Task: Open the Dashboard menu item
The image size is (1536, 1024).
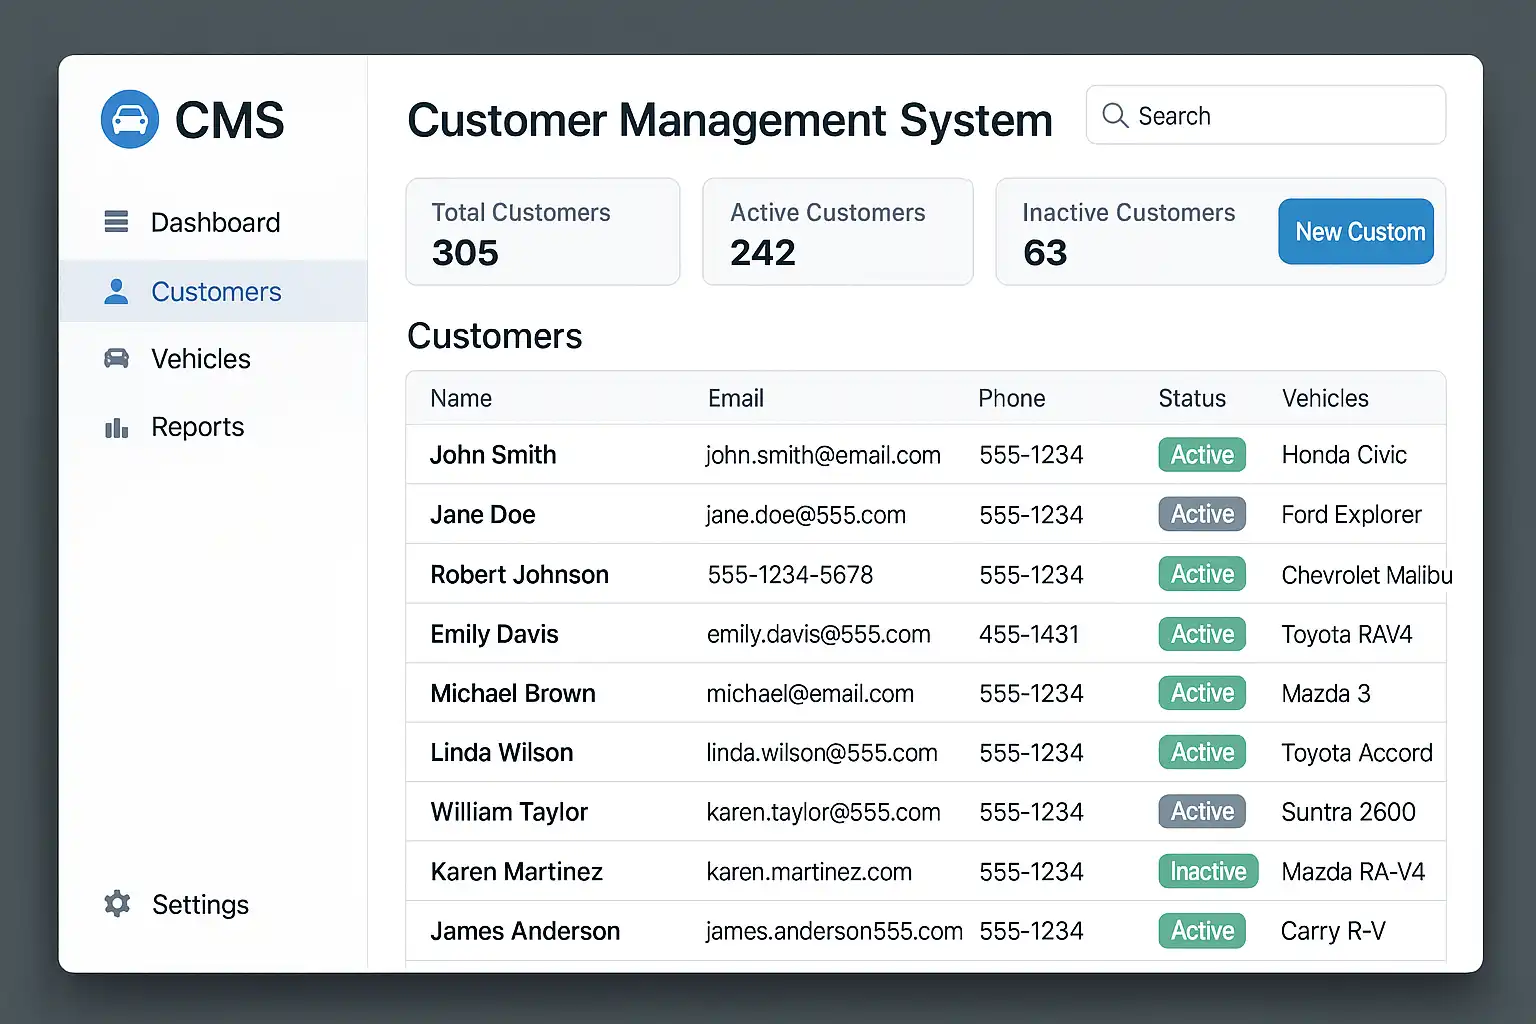Action: 215,222
